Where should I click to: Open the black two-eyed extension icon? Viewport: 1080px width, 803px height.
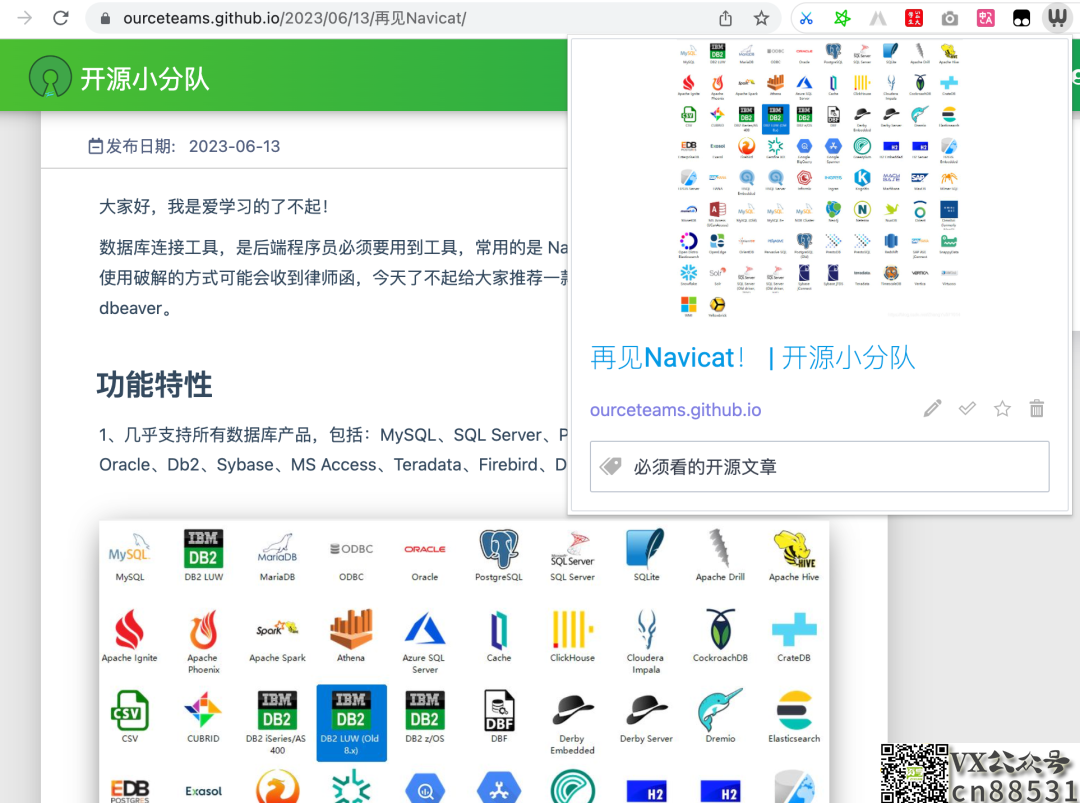(x=1021, y=19)
